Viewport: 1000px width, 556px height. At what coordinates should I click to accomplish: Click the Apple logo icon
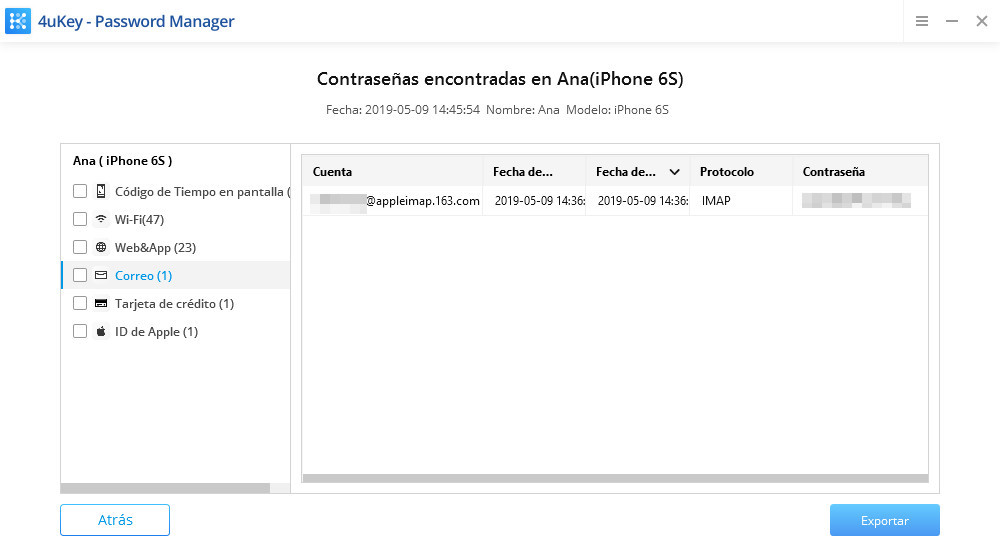101,332
